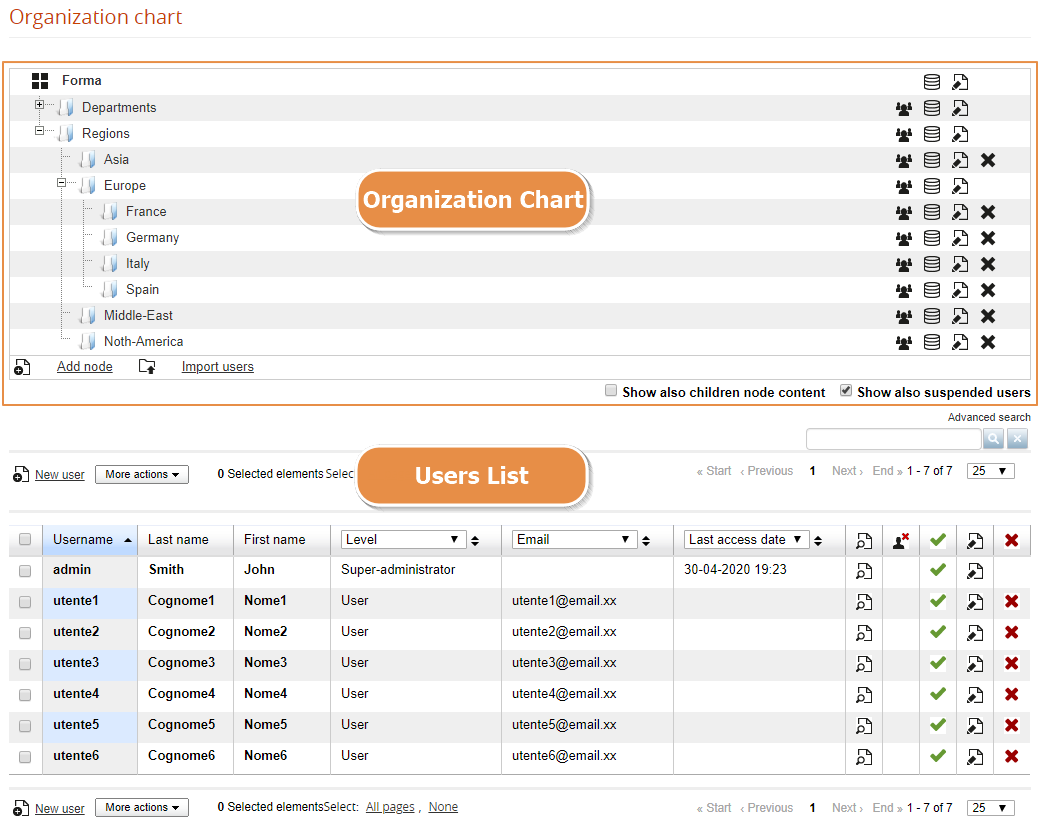Expand the Departments tree node
The width and height of the screenshot is (1038, 826).
[40, 105]
